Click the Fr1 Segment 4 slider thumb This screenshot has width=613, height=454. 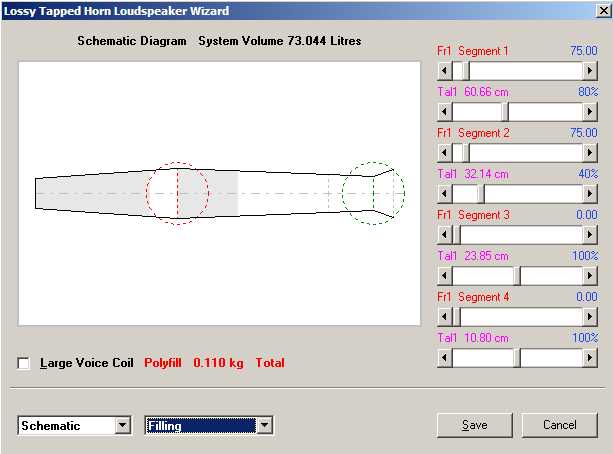tap(457, 317)
